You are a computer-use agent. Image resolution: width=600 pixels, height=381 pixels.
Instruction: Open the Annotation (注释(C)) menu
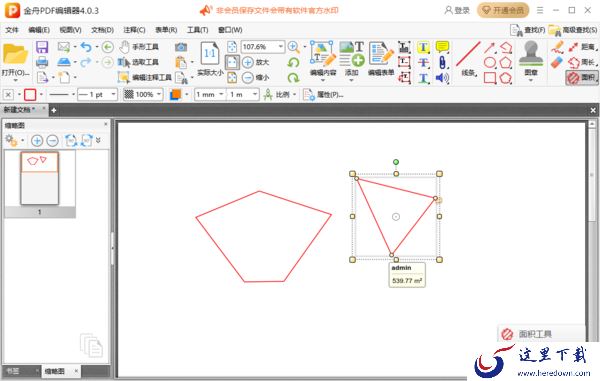pos(134,30)
